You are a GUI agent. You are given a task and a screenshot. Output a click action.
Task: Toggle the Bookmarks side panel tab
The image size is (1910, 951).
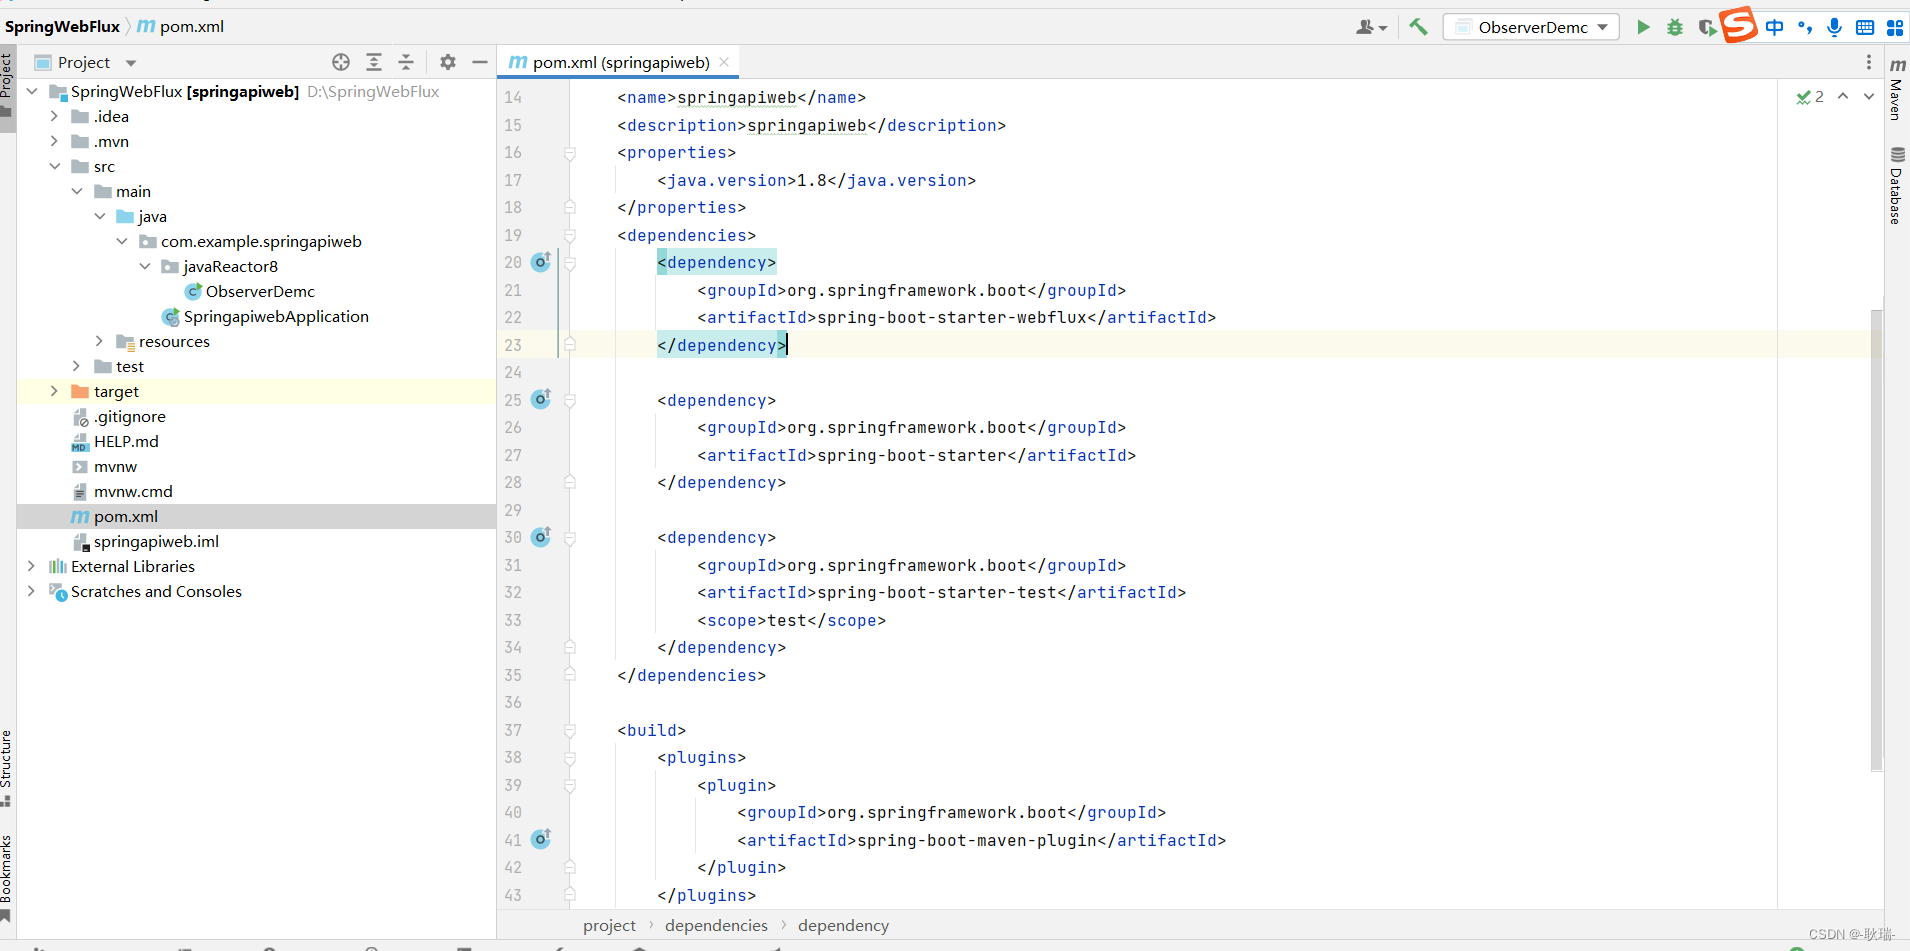pyautogui.click(x=7, y=878)
